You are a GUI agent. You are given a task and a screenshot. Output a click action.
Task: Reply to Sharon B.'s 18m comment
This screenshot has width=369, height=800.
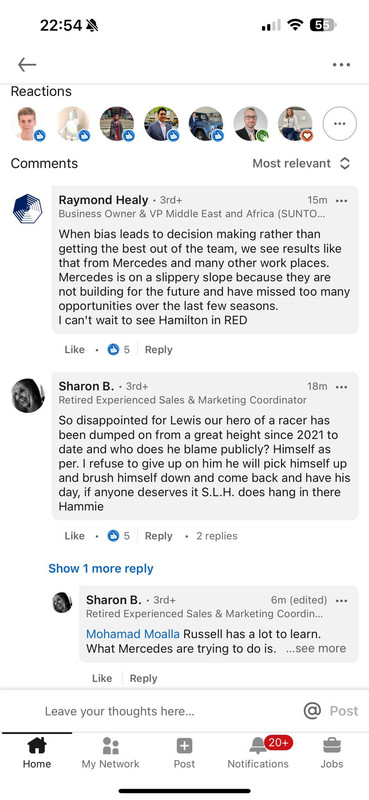(158, 536)
